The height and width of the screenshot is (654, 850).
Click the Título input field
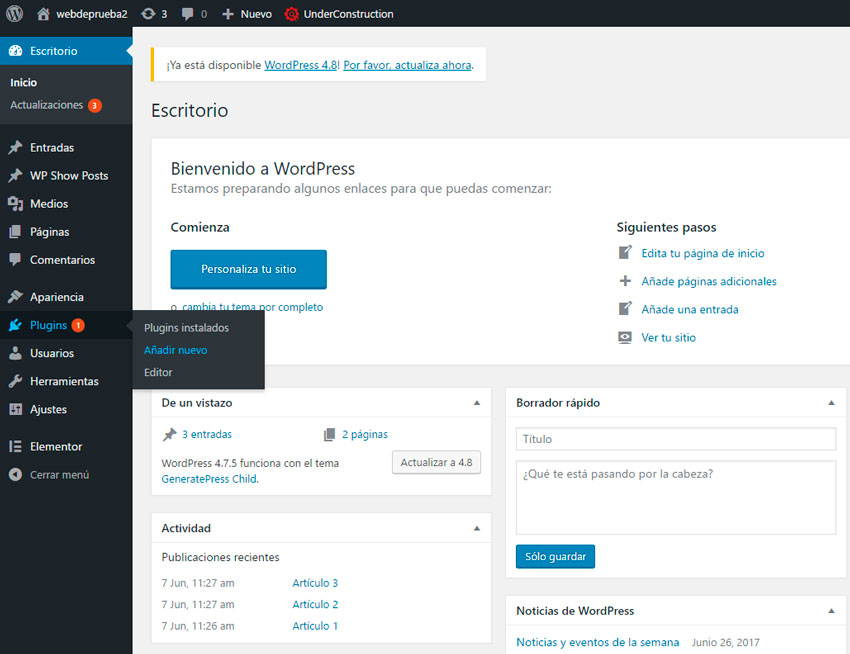coord(676,438)
